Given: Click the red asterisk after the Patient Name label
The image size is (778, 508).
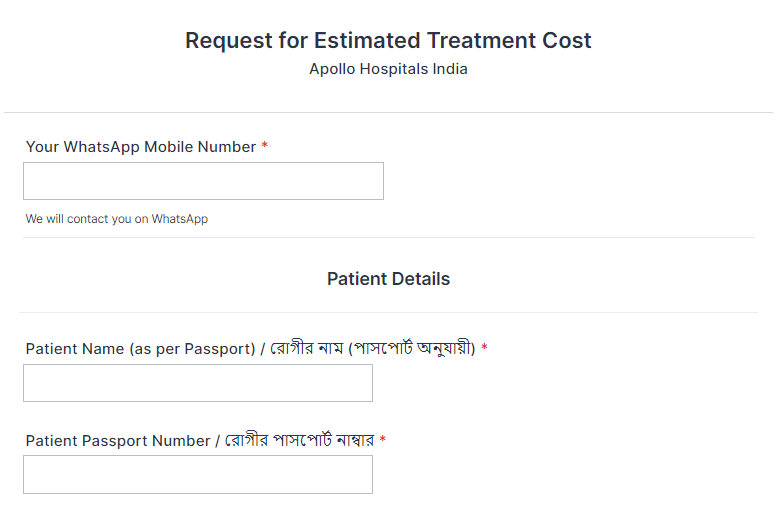Looking at the screenshot, I should pyautogui.click(x=485, y=349).
